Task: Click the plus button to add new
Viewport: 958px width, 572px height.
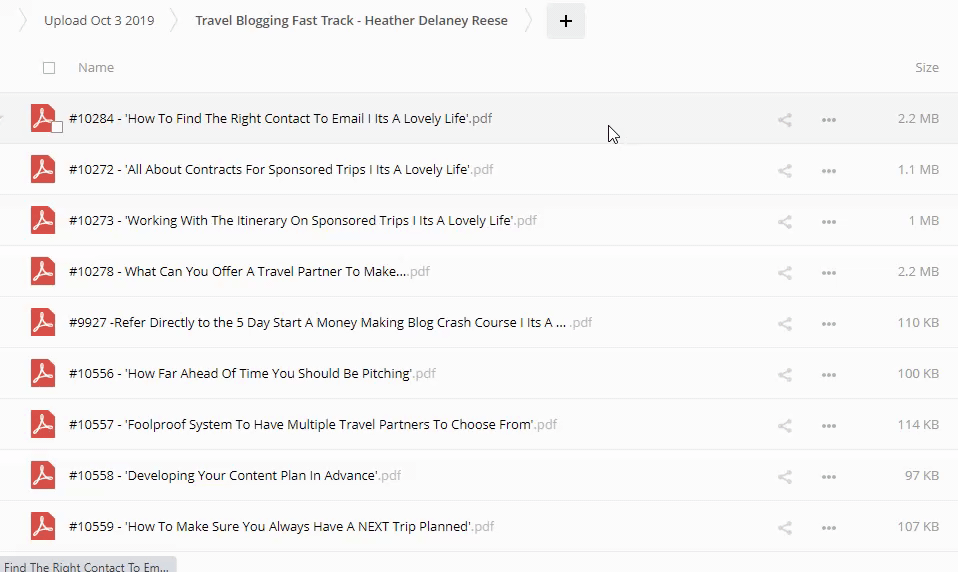Action: pos(565,21)
